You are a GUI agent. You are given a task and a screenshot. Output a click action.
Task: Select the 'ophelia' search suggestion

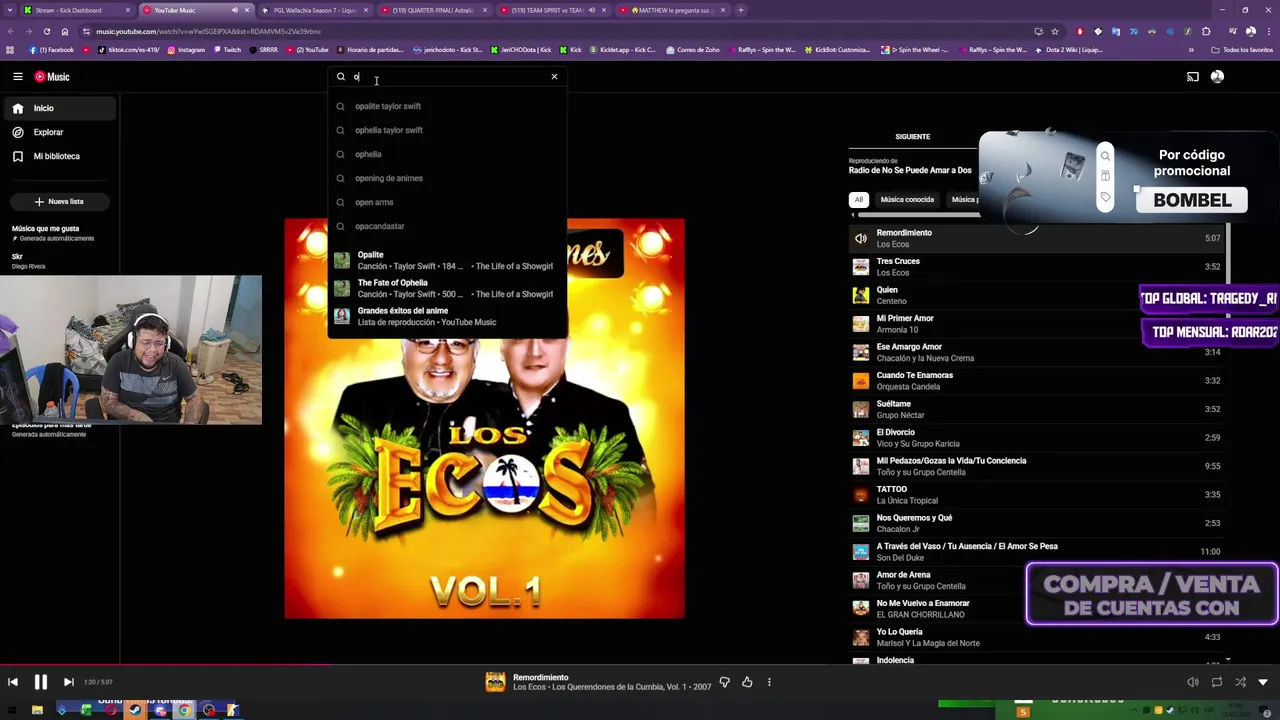click(x=447, y=154)
